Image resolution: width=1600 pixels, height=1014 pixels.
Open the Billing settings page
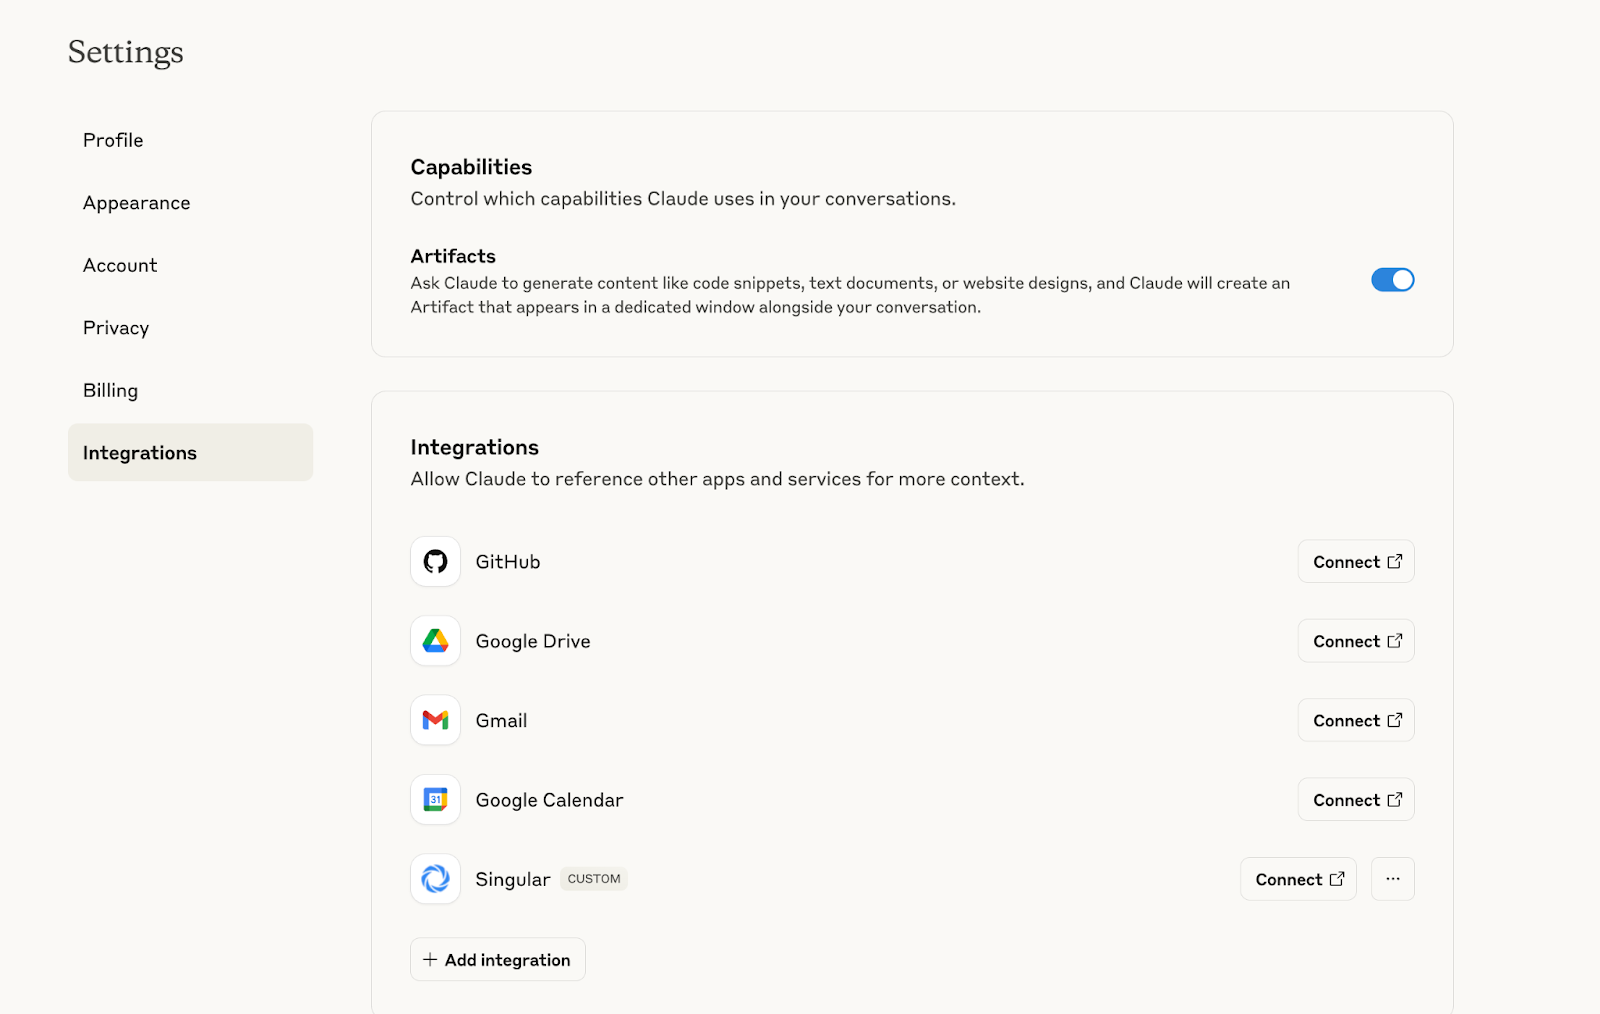coord(110,391)
